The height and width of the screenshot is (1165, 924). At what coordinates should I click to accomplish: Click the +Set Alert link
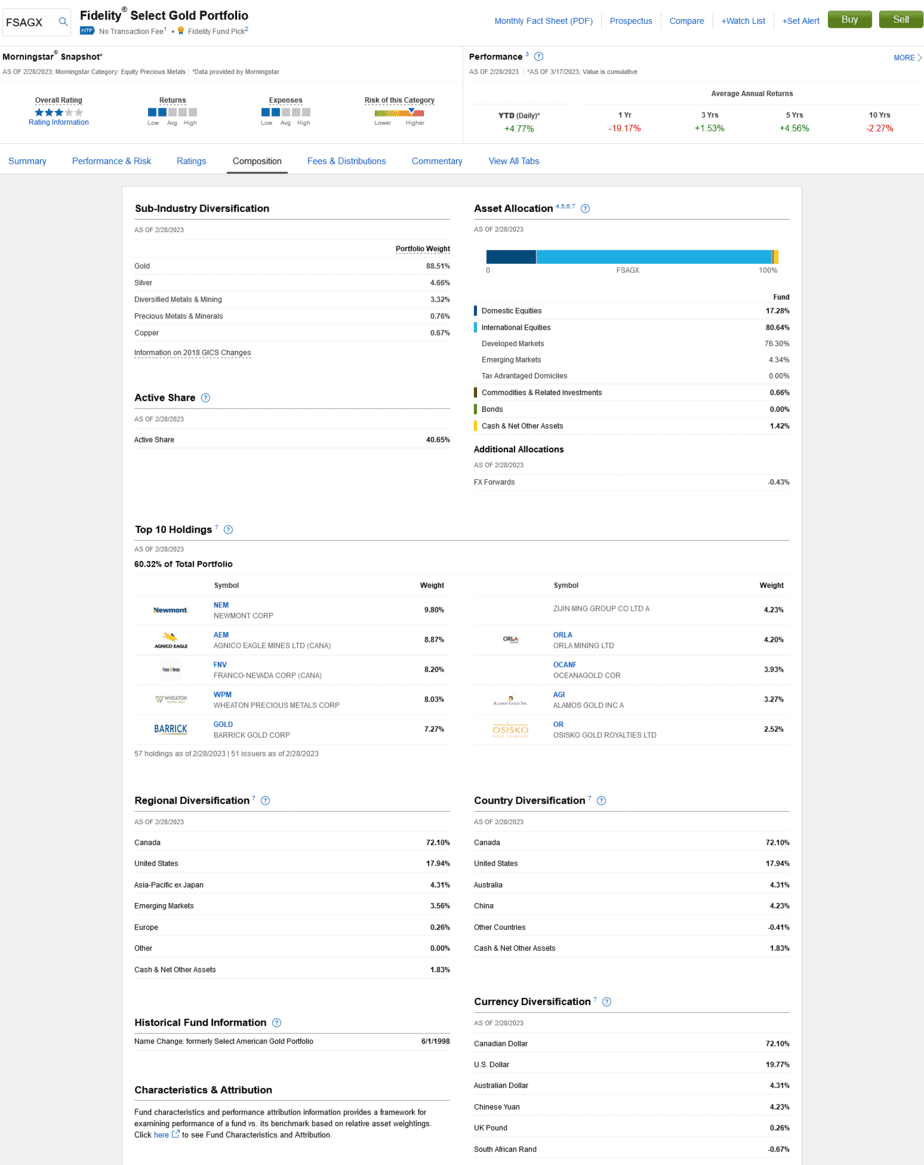[x=801, y=21]
